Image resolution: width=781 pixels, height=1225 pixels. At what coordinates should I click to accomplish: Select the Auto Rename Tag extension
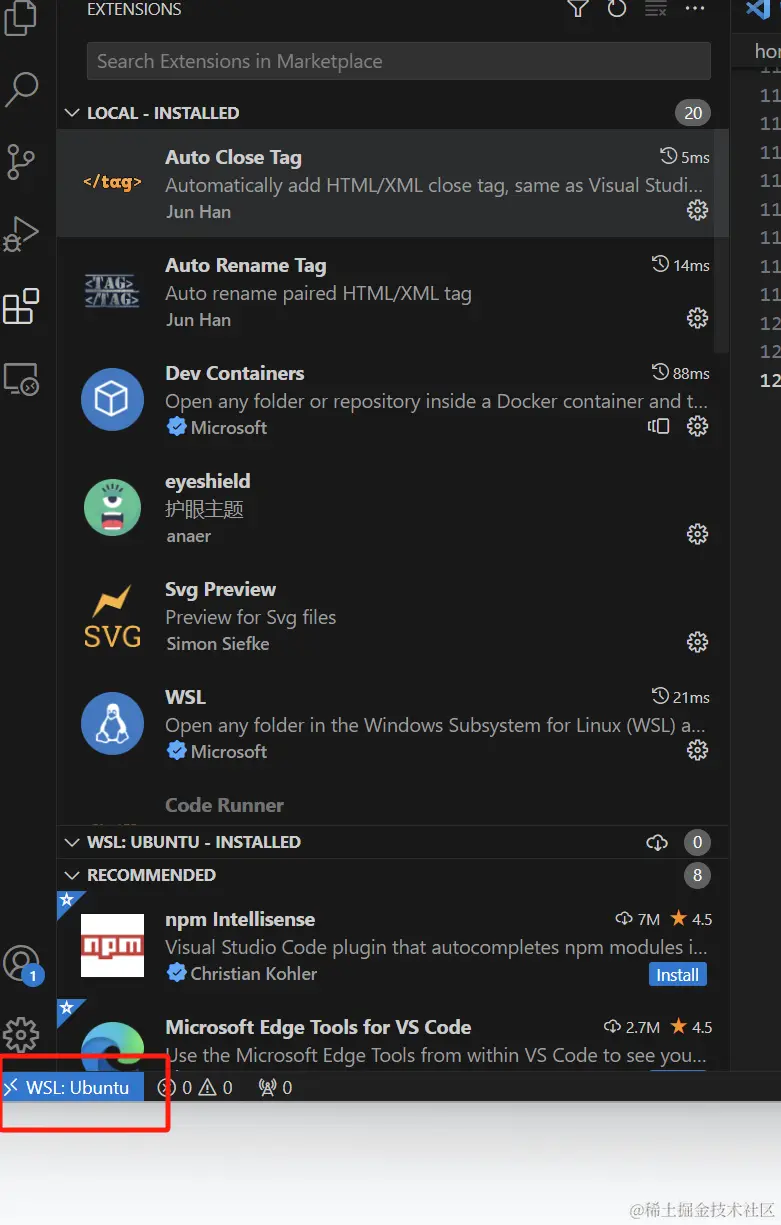pyautogui.click(x=392, y=291)
